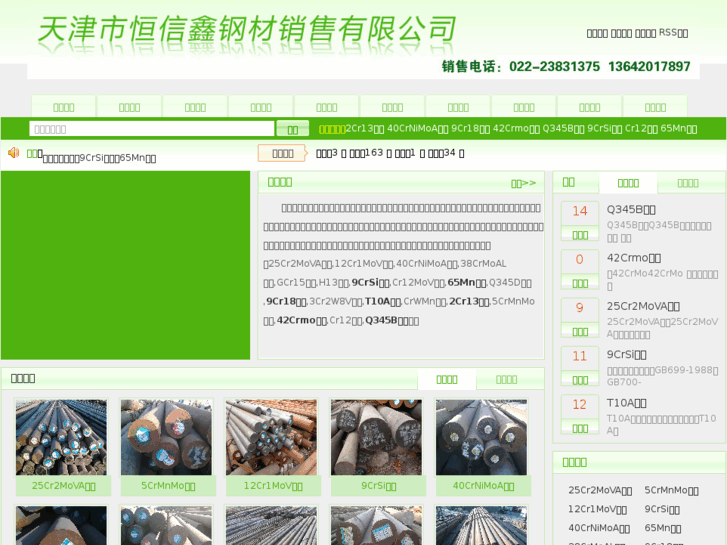The height and width of the screenshot is (545, 727).
Task: Open Q345B keyword link in the green bar
Action: 563,128
